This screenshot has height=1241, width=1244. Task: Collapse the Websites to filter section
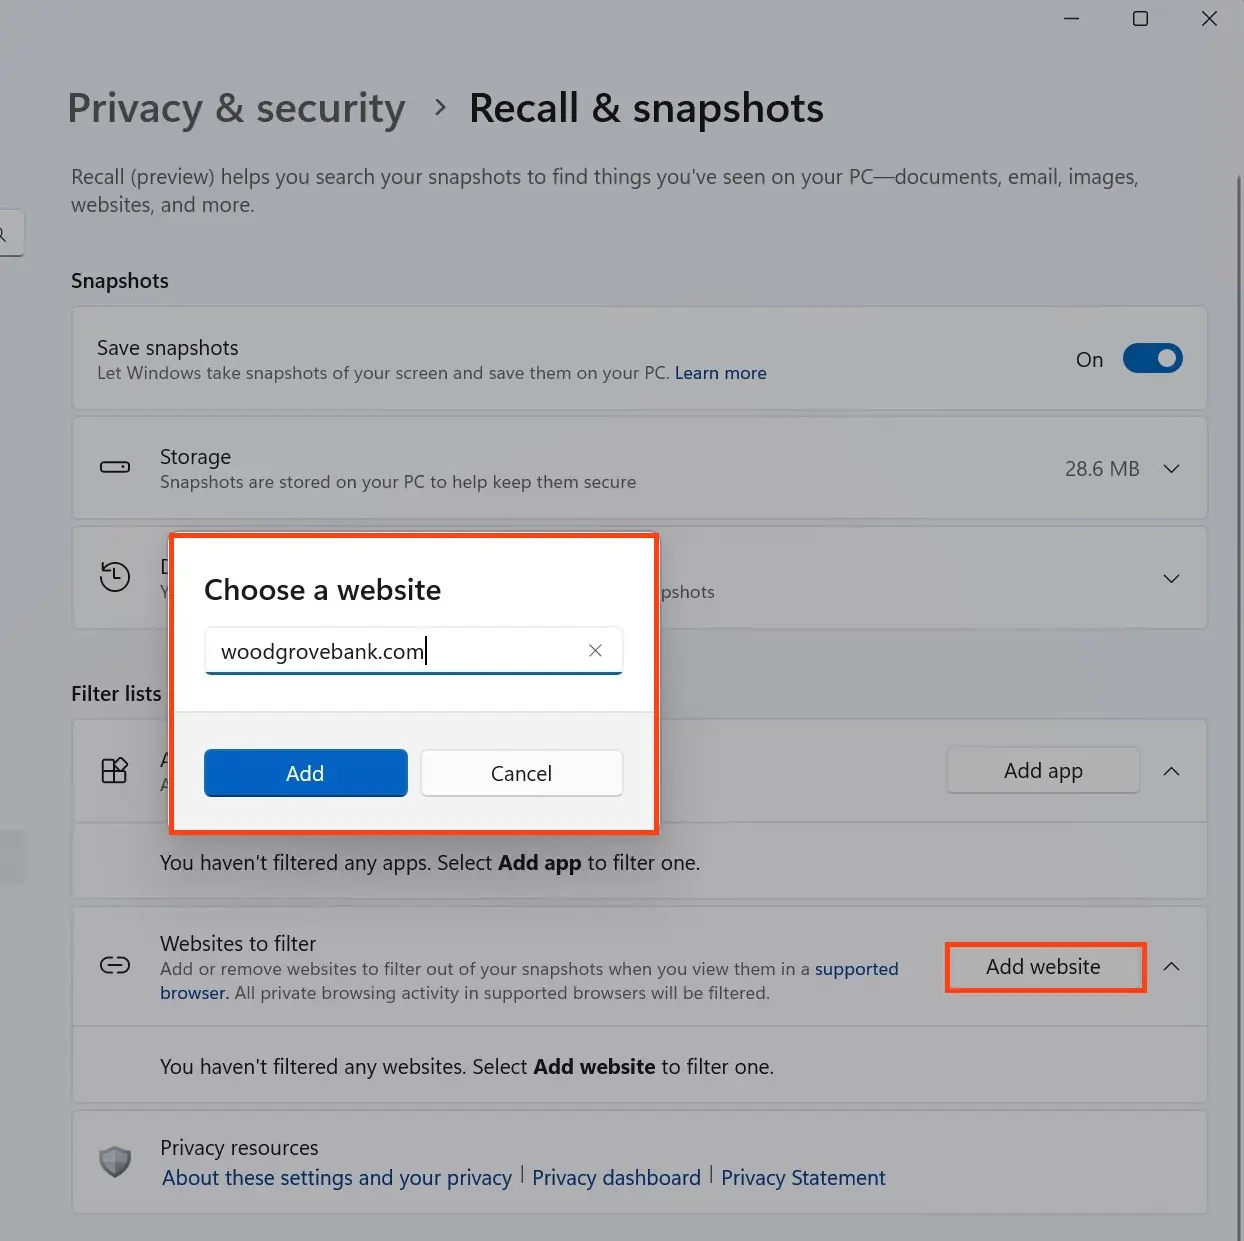1172,966
